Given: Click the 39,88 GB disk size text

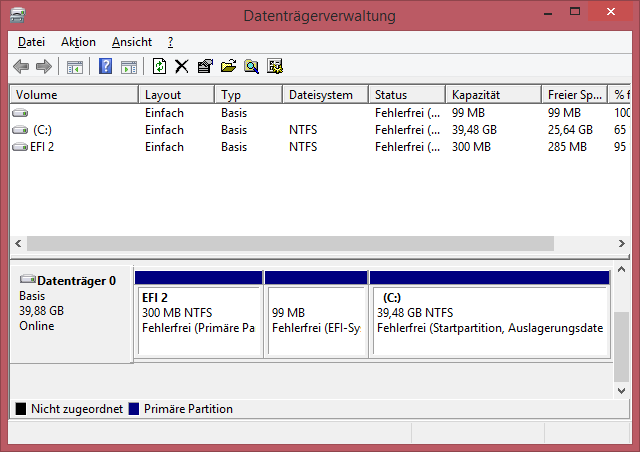Looking at the screenshot, I should (42, 311).
